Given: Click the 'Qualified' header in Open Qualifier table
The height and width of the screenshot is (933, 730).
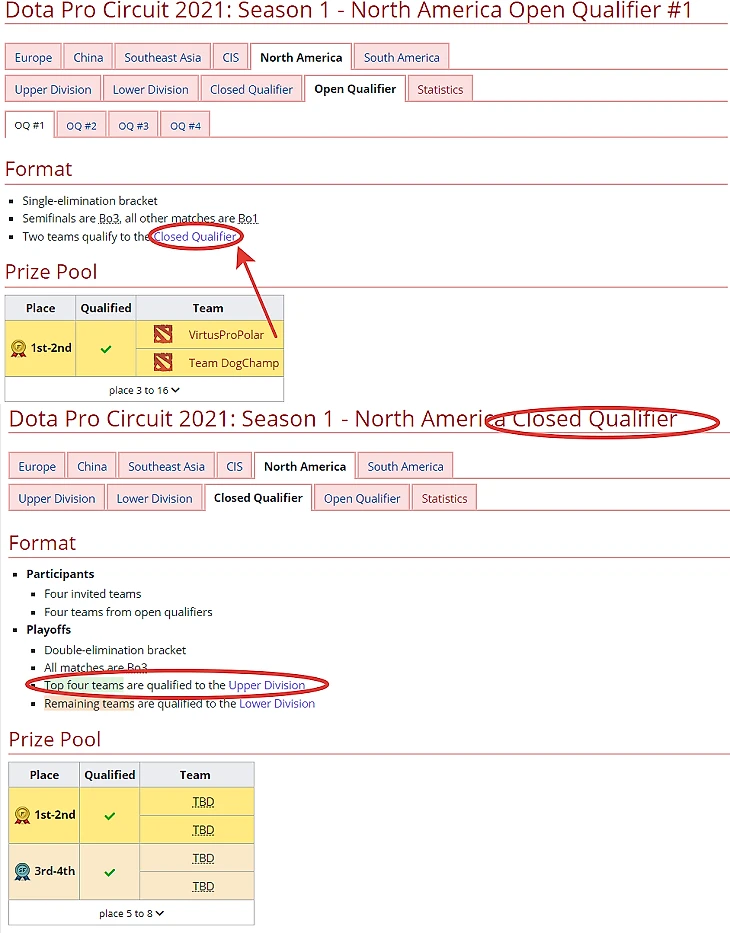Looking at the screenshot, I should (x=106, y=308).
